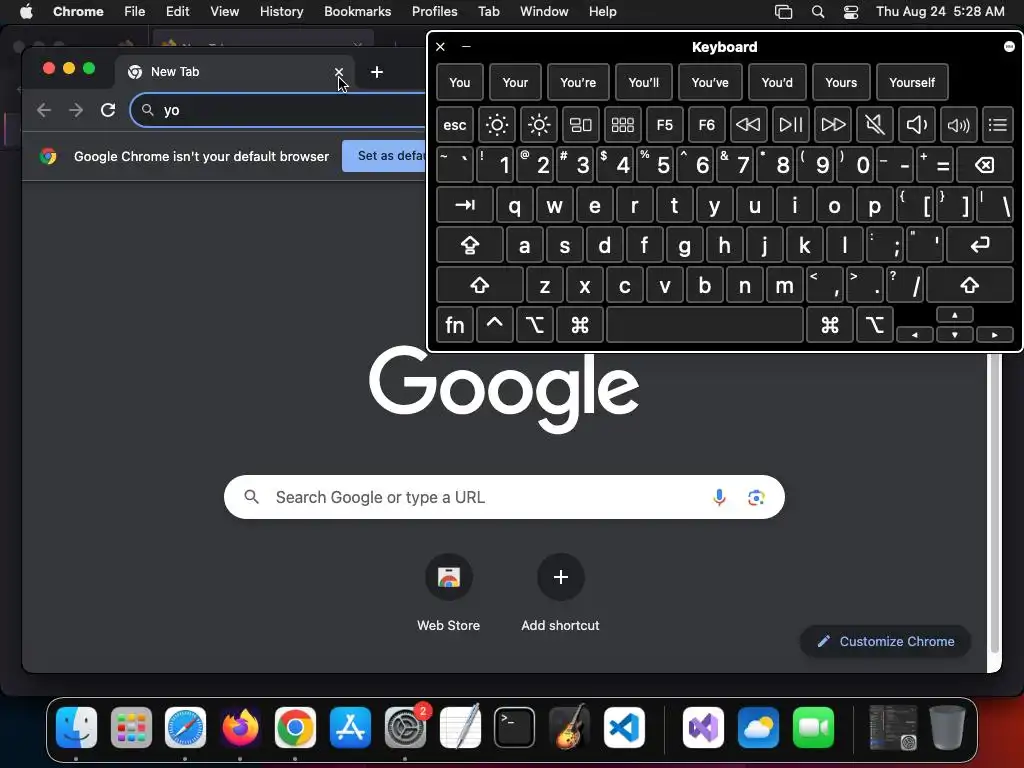Tap the esc key

[455, 124]
